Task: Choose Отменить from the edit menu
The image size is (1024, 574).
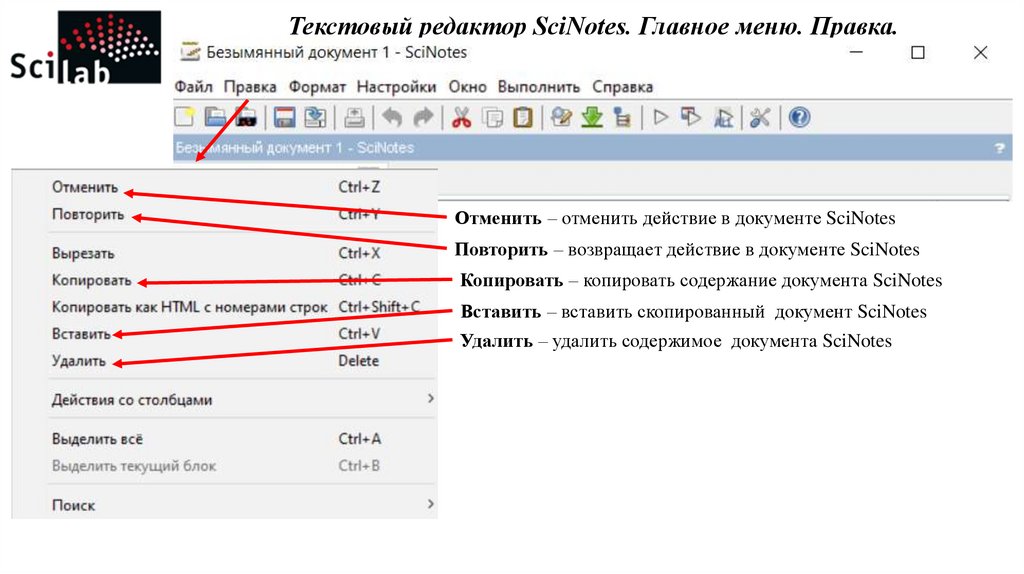Action: [x=224, y=187]
